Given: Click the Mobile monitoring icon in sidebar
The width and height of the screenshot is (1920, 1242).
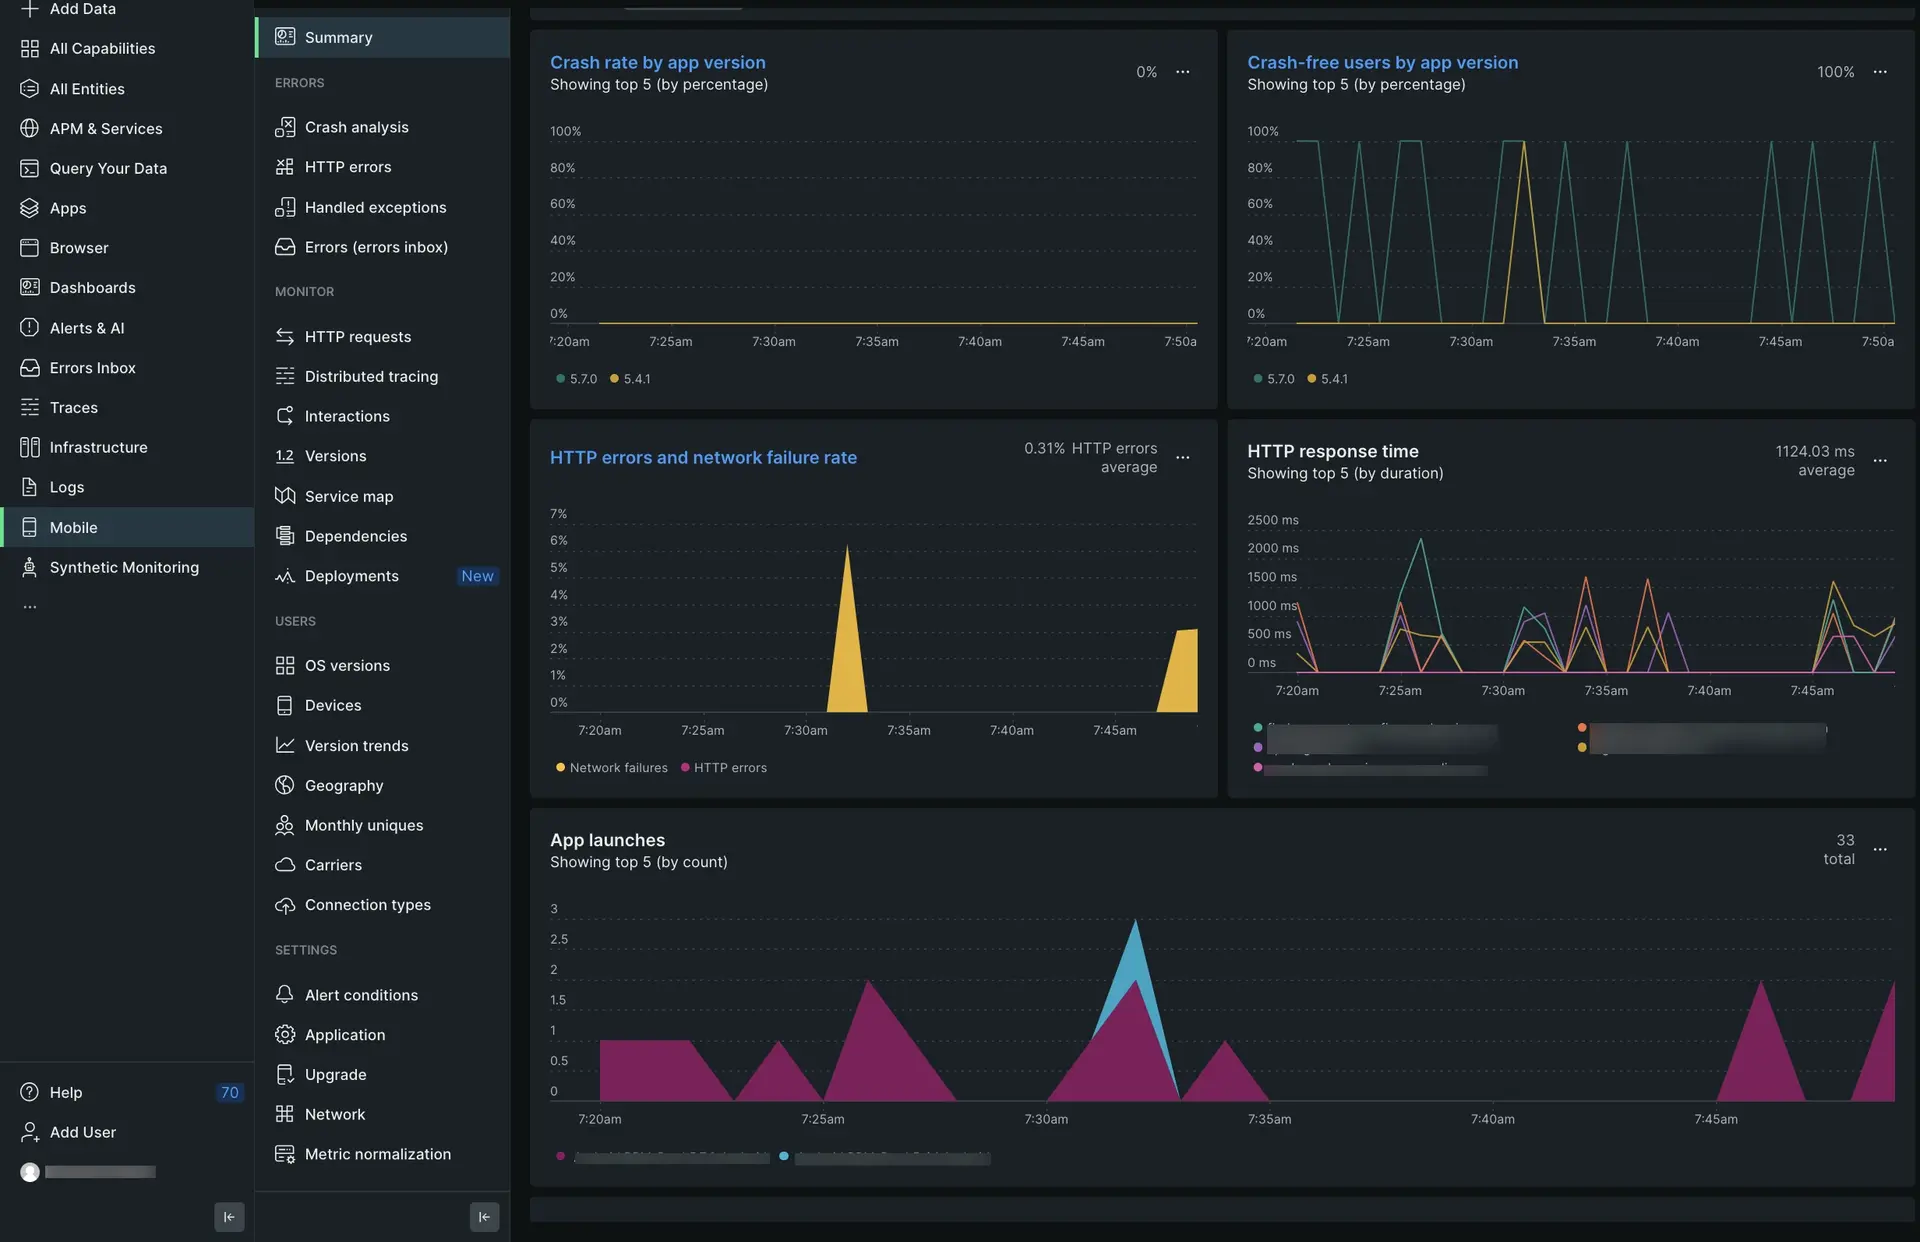Looking at the screenshot, I should pyautogui.click(x=28, y=527).
